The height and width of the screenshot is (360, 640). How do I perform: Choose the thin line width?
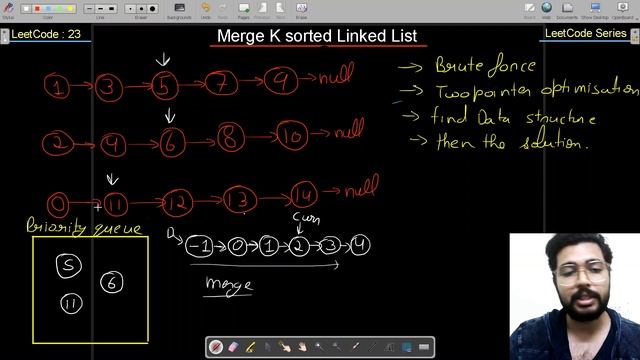(89, 9)
